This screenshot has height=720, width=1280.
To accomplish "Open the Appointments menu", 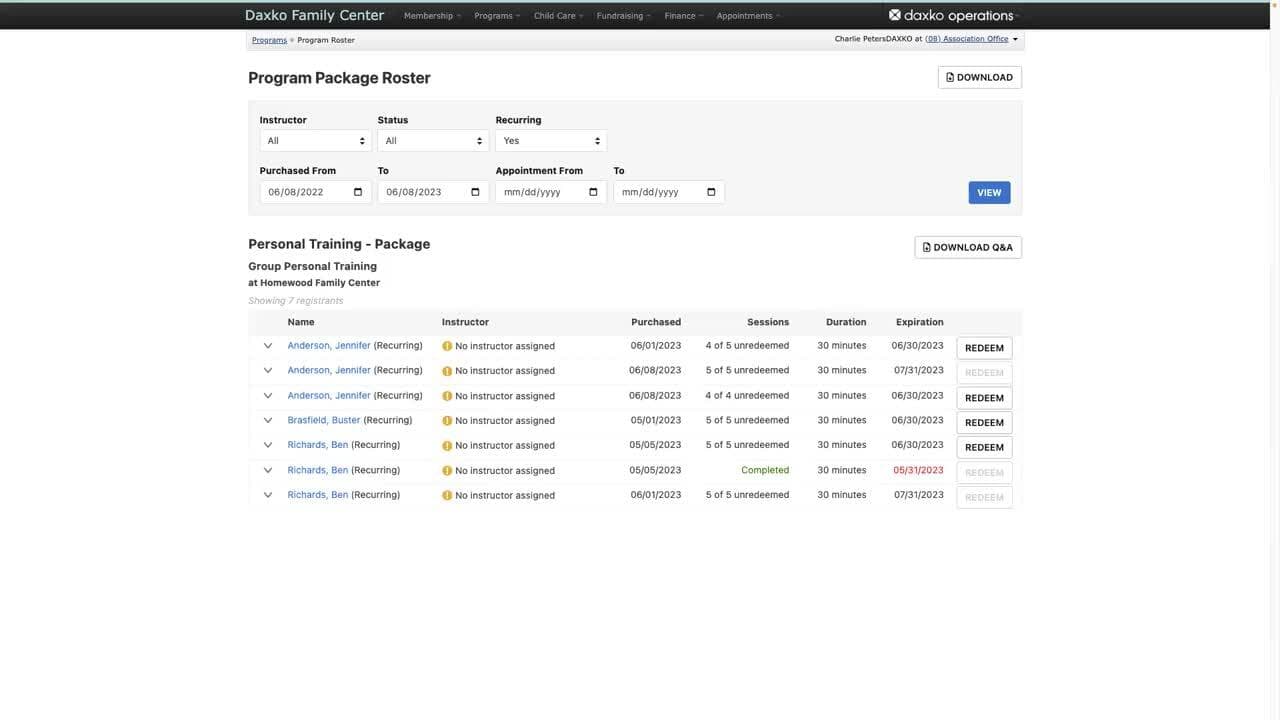I will [x=749, y=16].
